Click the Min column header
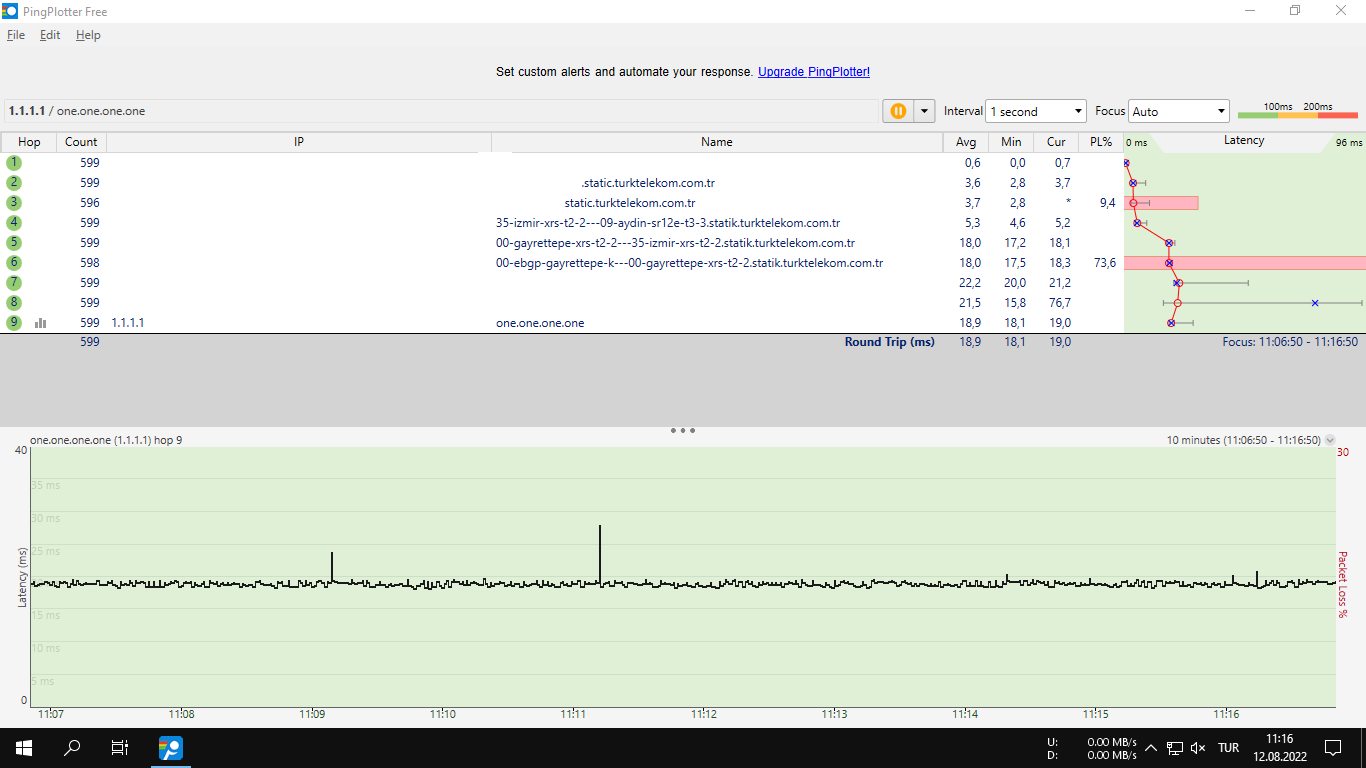 pos(1011,142)
